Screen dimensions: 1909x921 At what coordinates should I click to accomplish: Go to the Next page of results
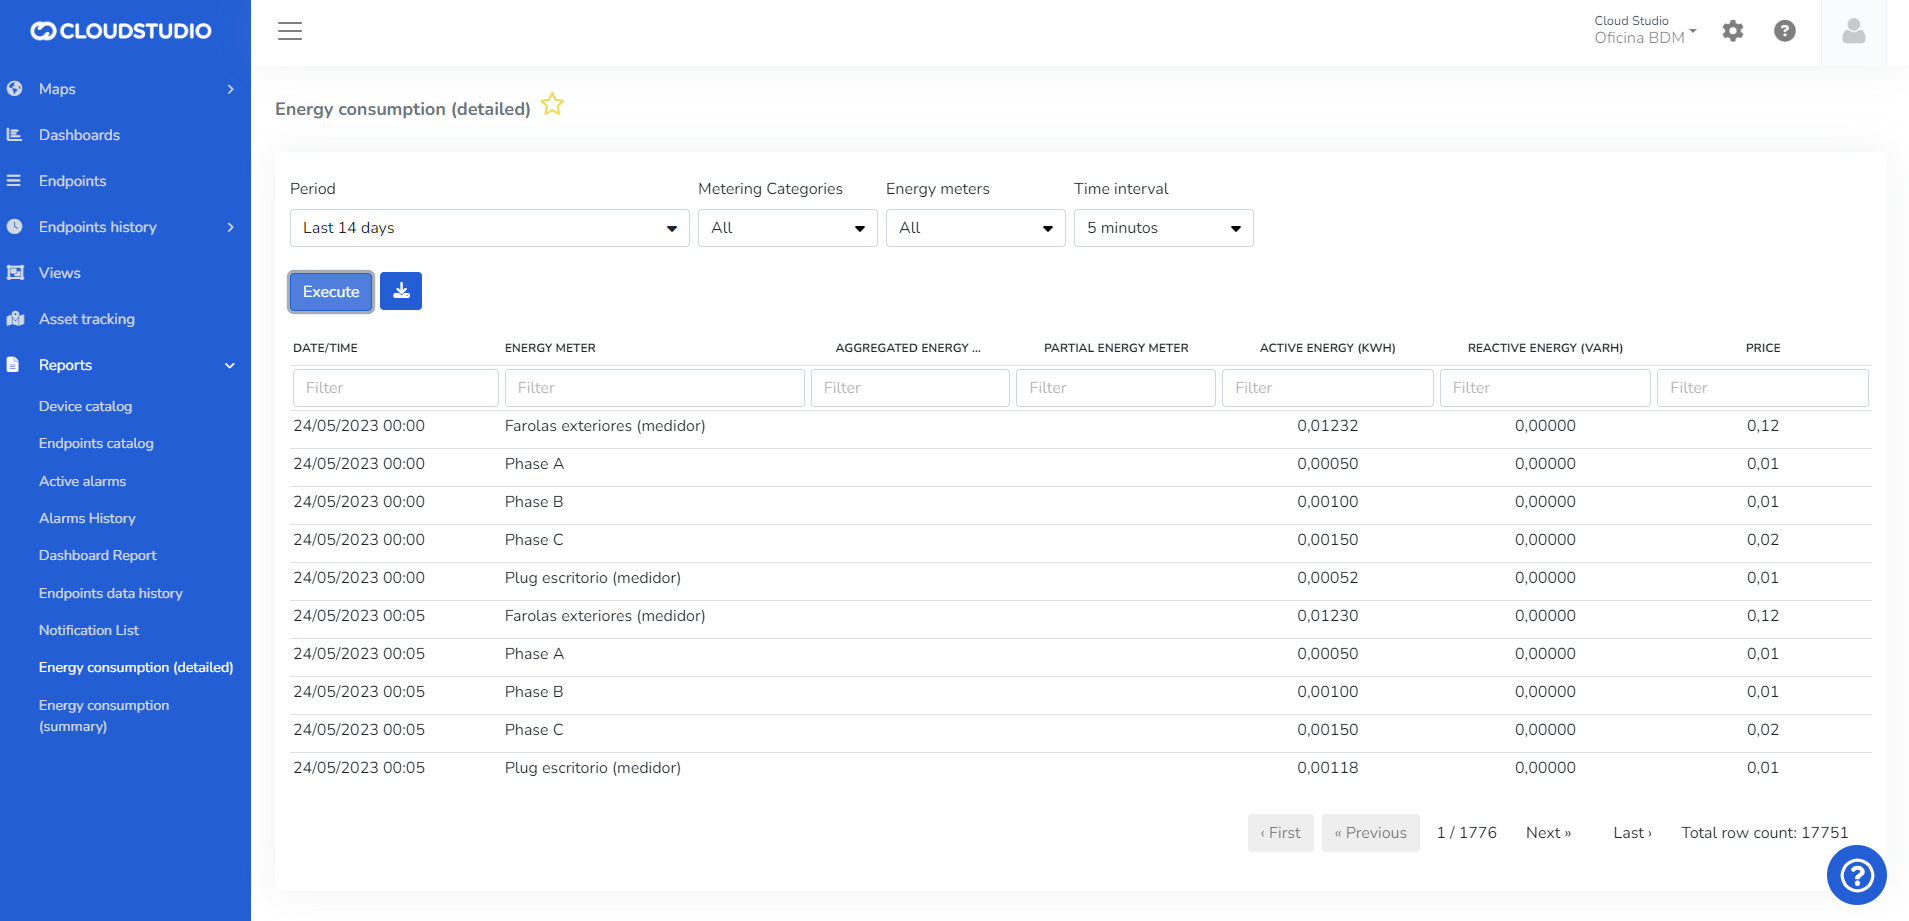click(x=1548, y=833)
